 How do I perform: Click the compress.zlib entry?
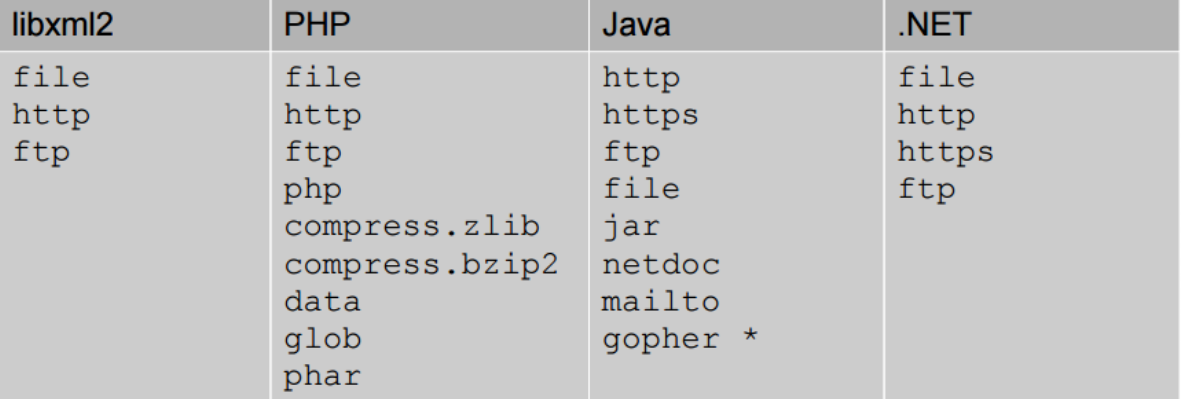(x=412, y=227)
